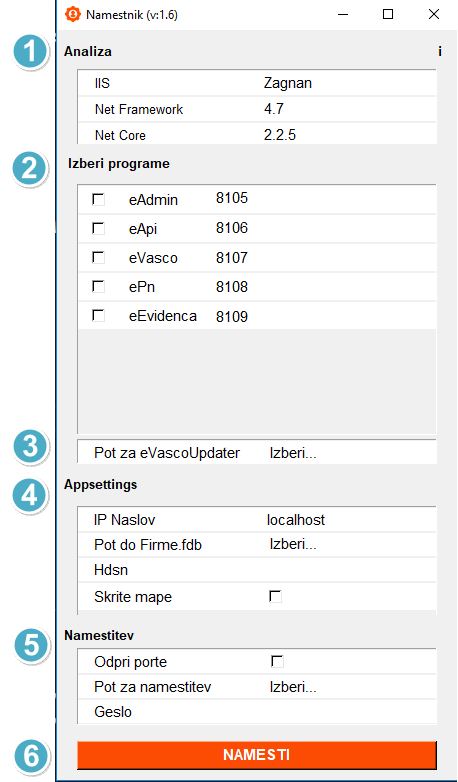Open the info "i" icon beside Analiza

[x=440, y=51]
